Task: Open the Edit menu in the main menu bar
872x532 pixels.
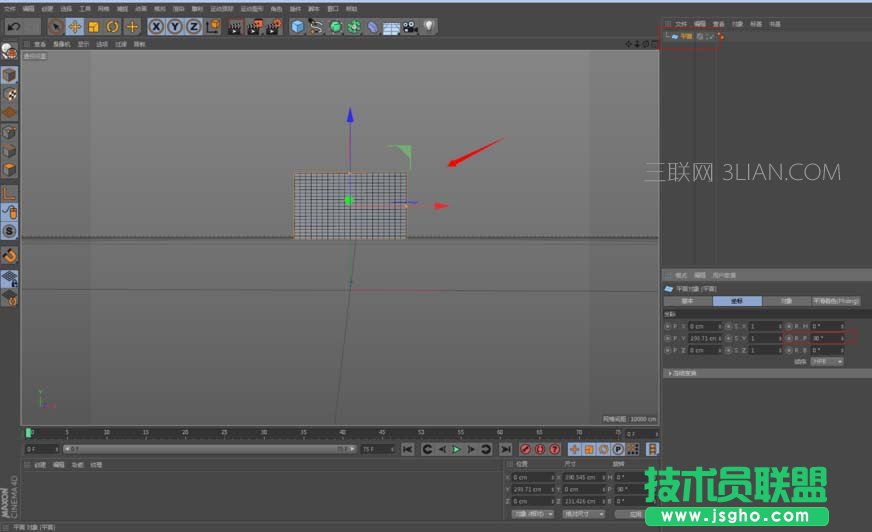Action: pyautogui.click(x=28, y=9)
